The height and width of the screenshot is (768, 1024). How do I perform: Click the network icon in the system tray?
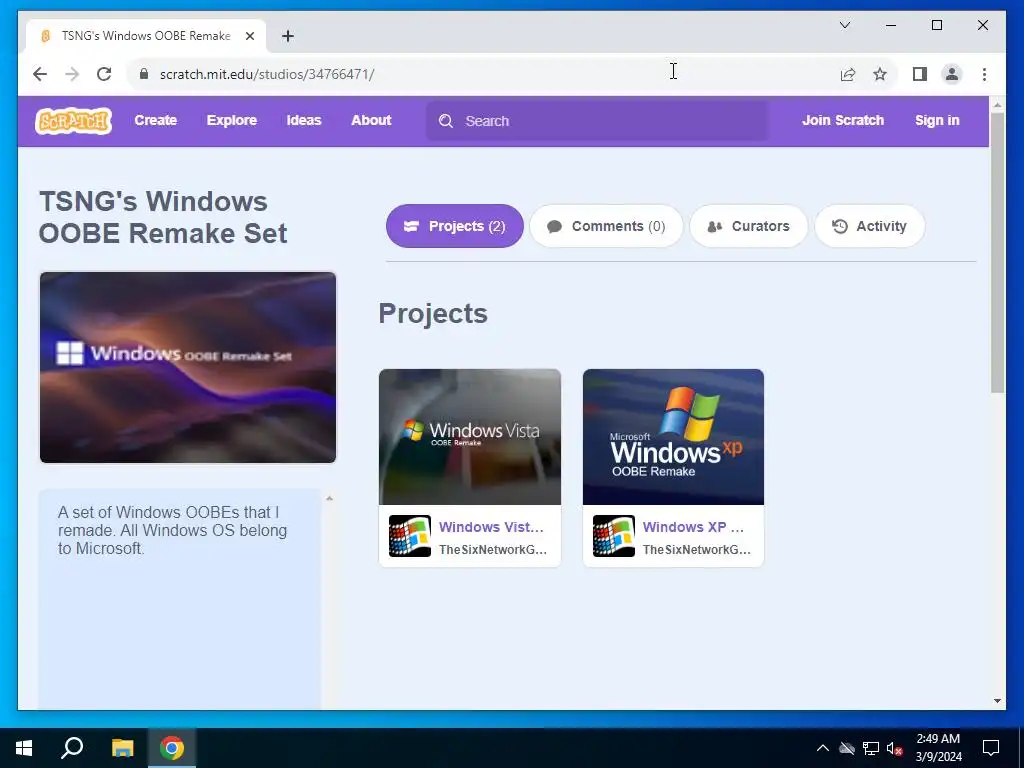[871, 748]
